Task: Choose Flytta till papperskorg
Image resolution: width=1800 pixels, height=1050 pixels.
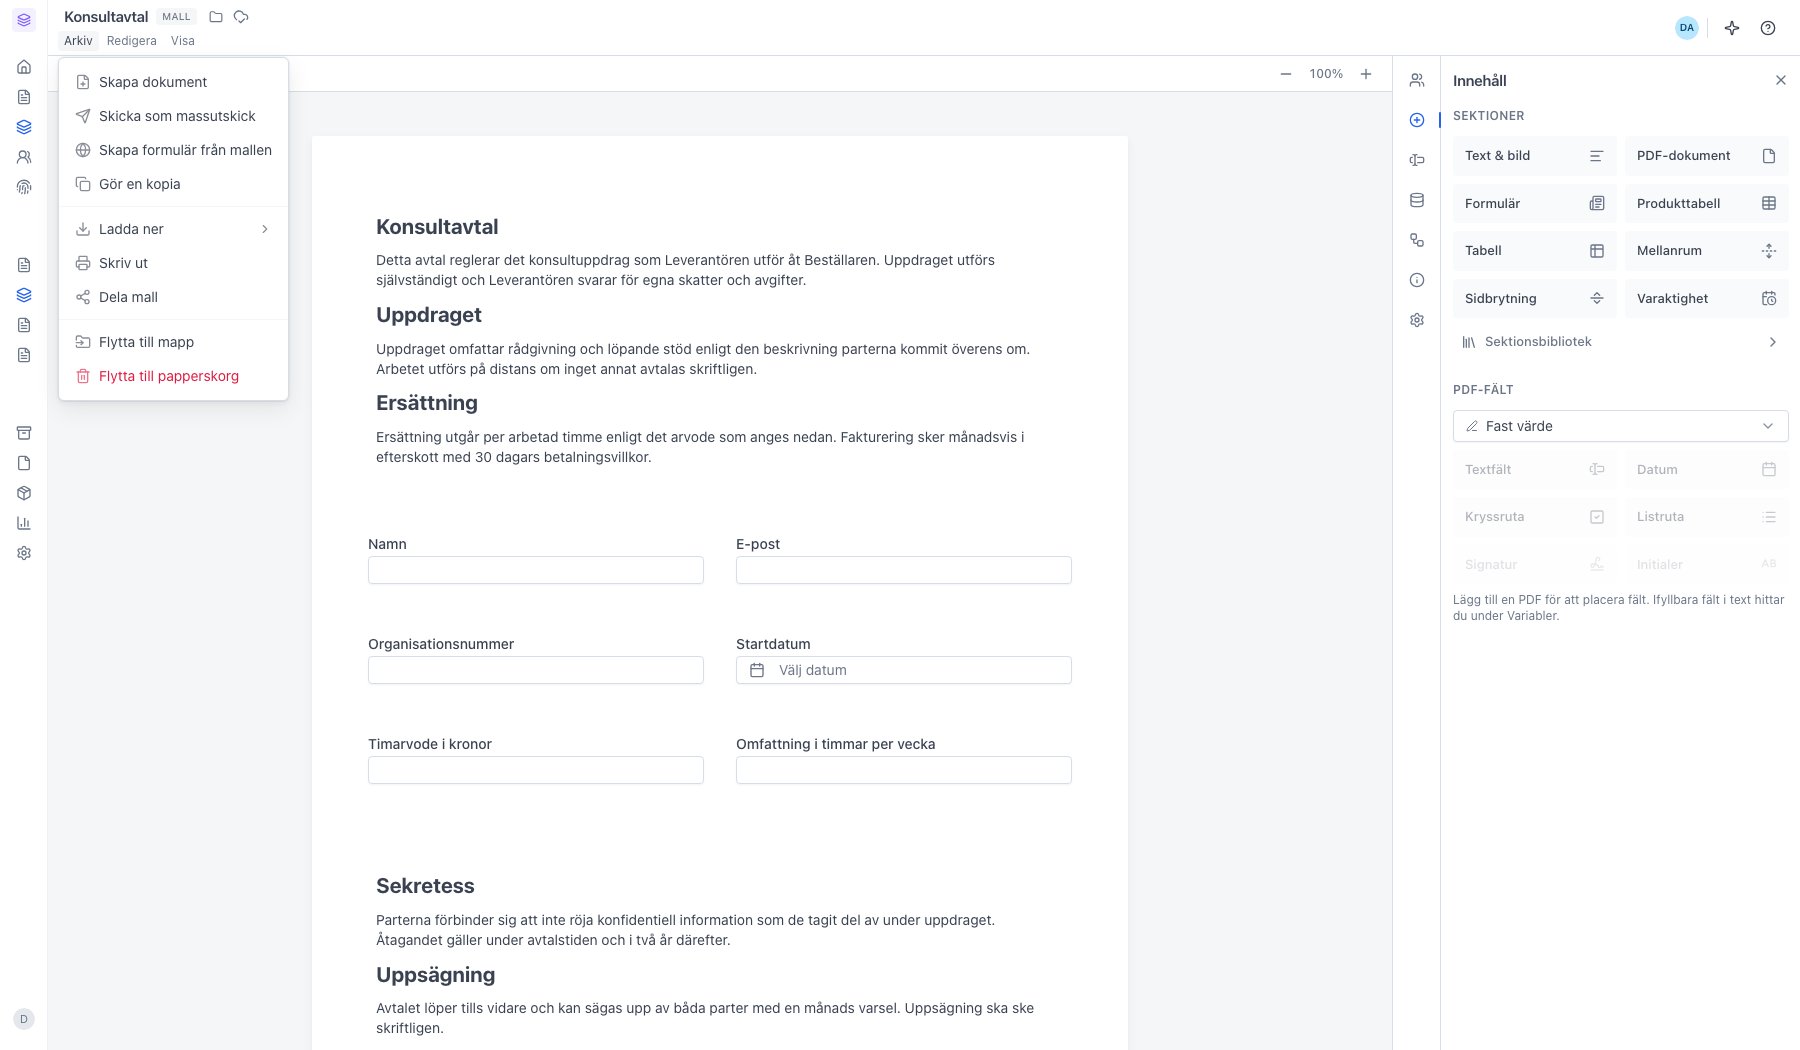Action: 173,376
